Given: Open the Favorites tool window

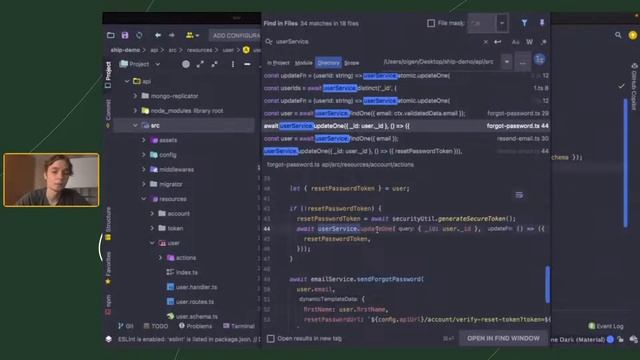Looking at the screenshot, I should click(x=108, y=268).
